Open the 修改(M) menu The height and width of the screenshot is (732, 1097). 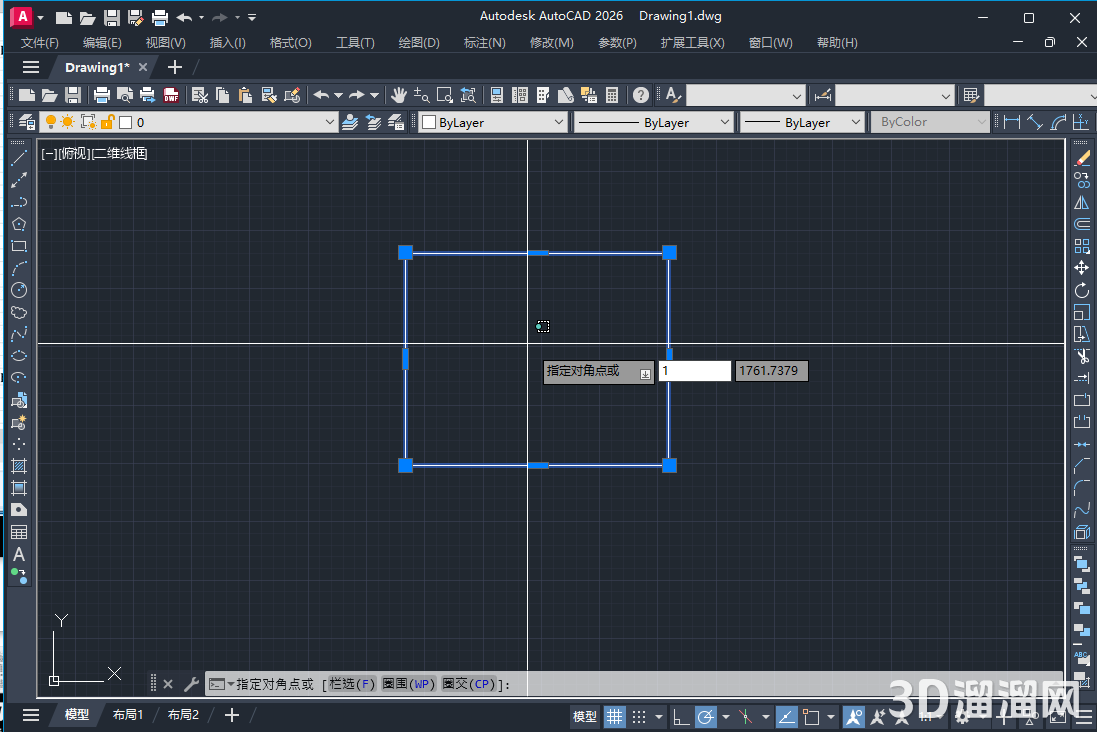pyautogui.click(x=552, y=43)
